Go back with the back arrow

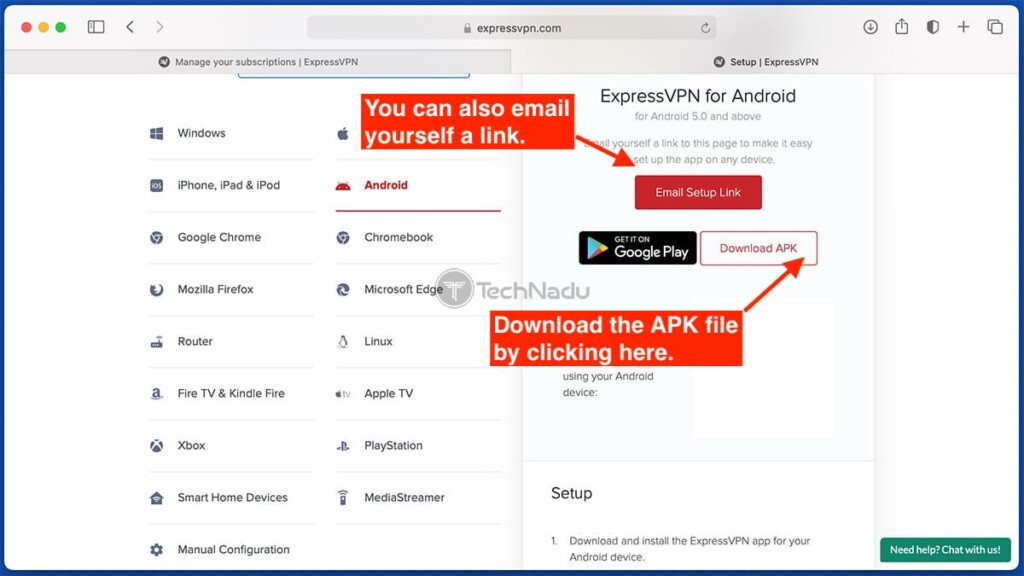[130, 27]
